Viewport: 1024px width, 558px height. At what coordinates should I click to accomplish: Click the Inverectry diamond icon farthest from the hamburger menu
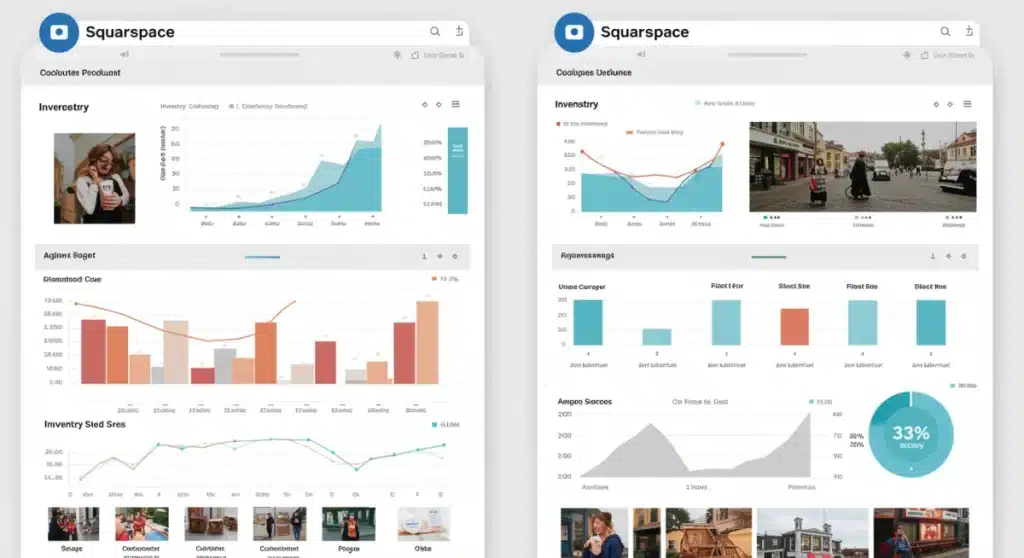424,105
